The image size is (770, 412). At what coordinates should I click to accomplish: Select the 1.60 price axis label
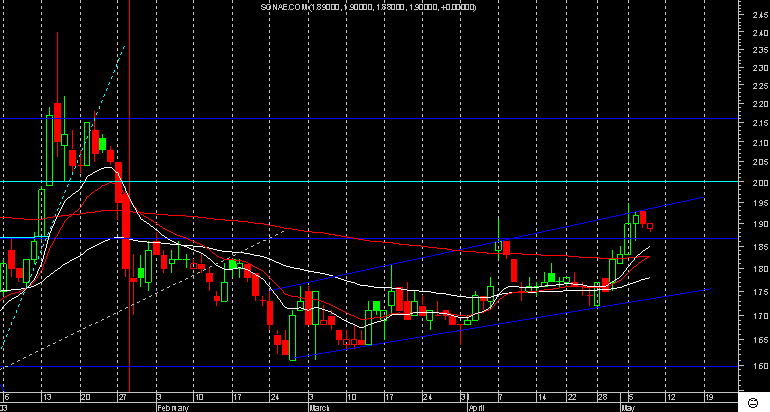tap(760, 366)
